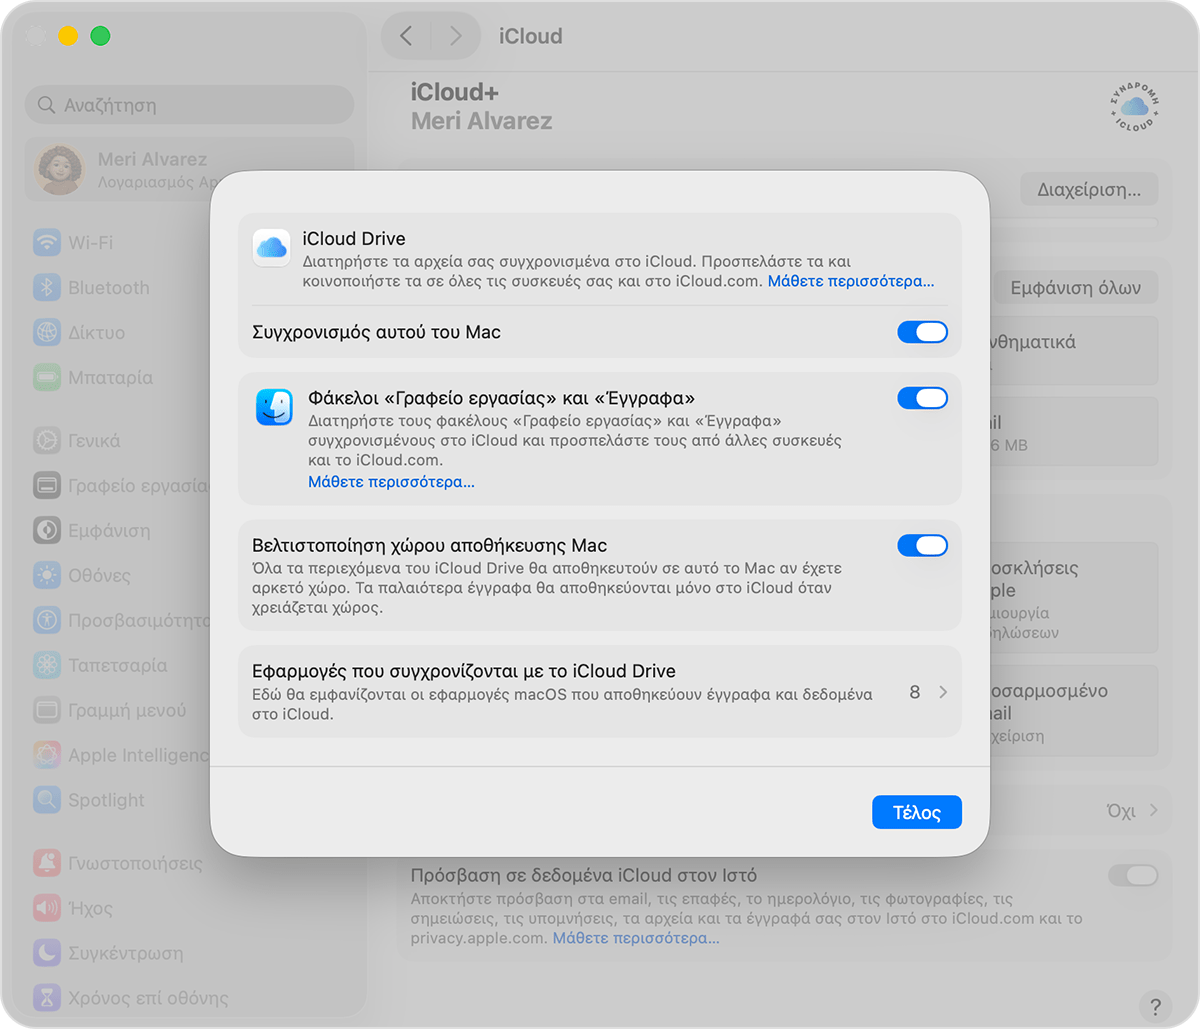Disable Συγχρονισμός αυτού του Mac
This screenshot has height=1030, width=1200.
(922, 331)
